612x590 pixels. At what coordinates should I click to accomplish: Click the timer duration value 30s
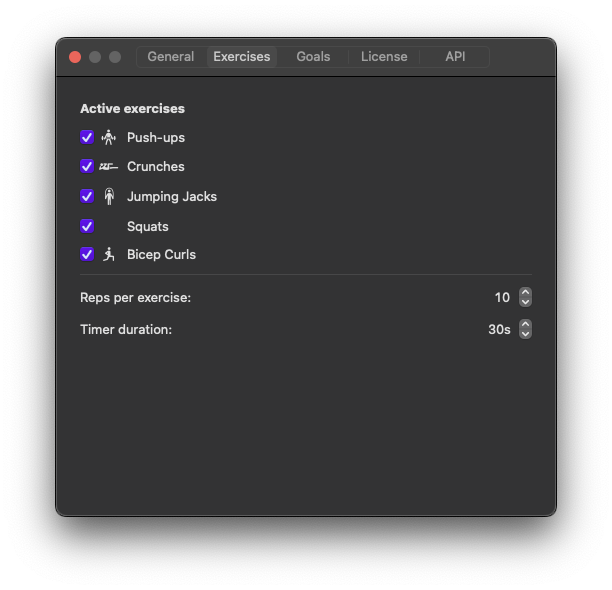point(499,330)
